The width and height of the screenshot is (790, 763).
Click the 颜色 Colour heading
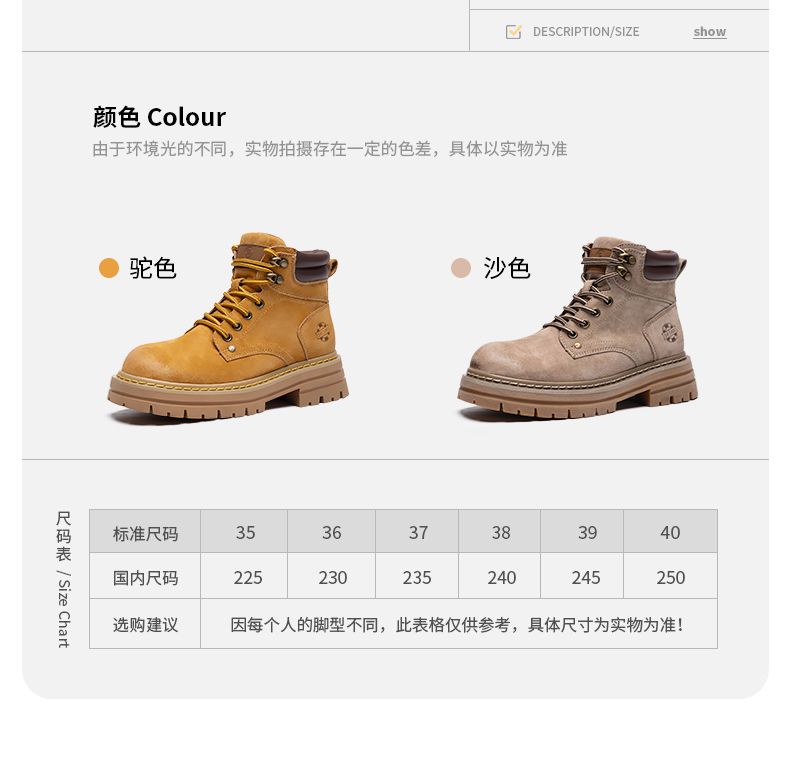pos(159,117)
